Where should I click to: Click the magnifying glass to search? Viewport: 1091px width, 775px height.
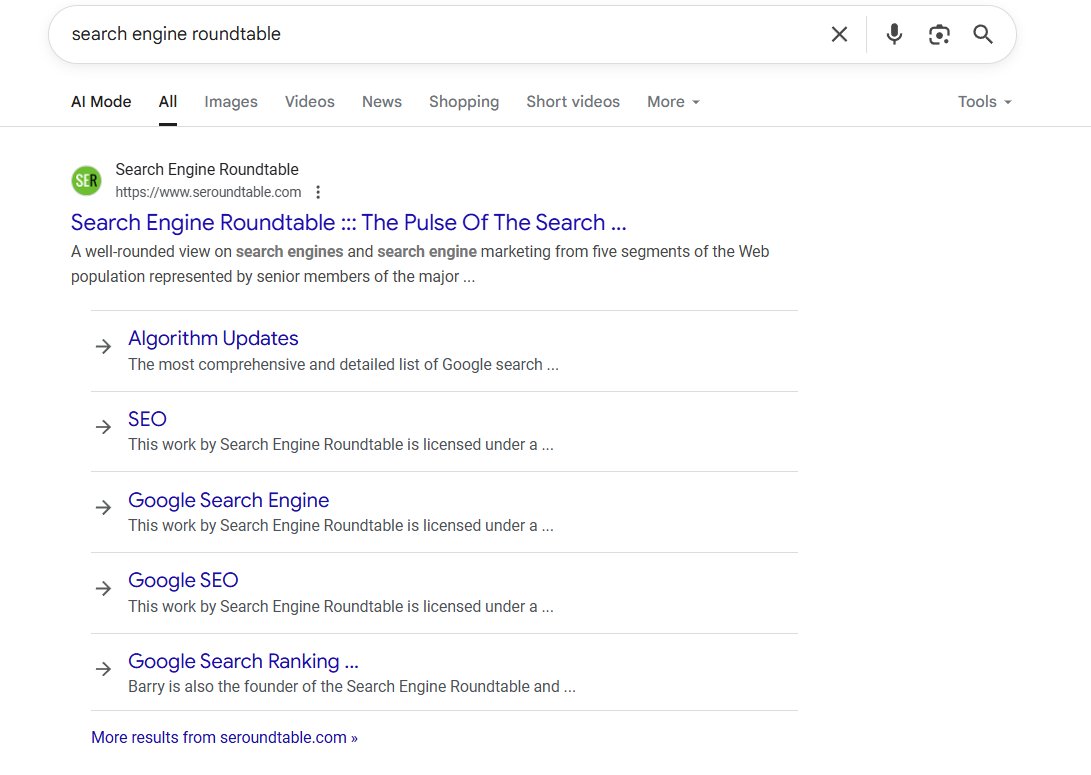point(982,34)
